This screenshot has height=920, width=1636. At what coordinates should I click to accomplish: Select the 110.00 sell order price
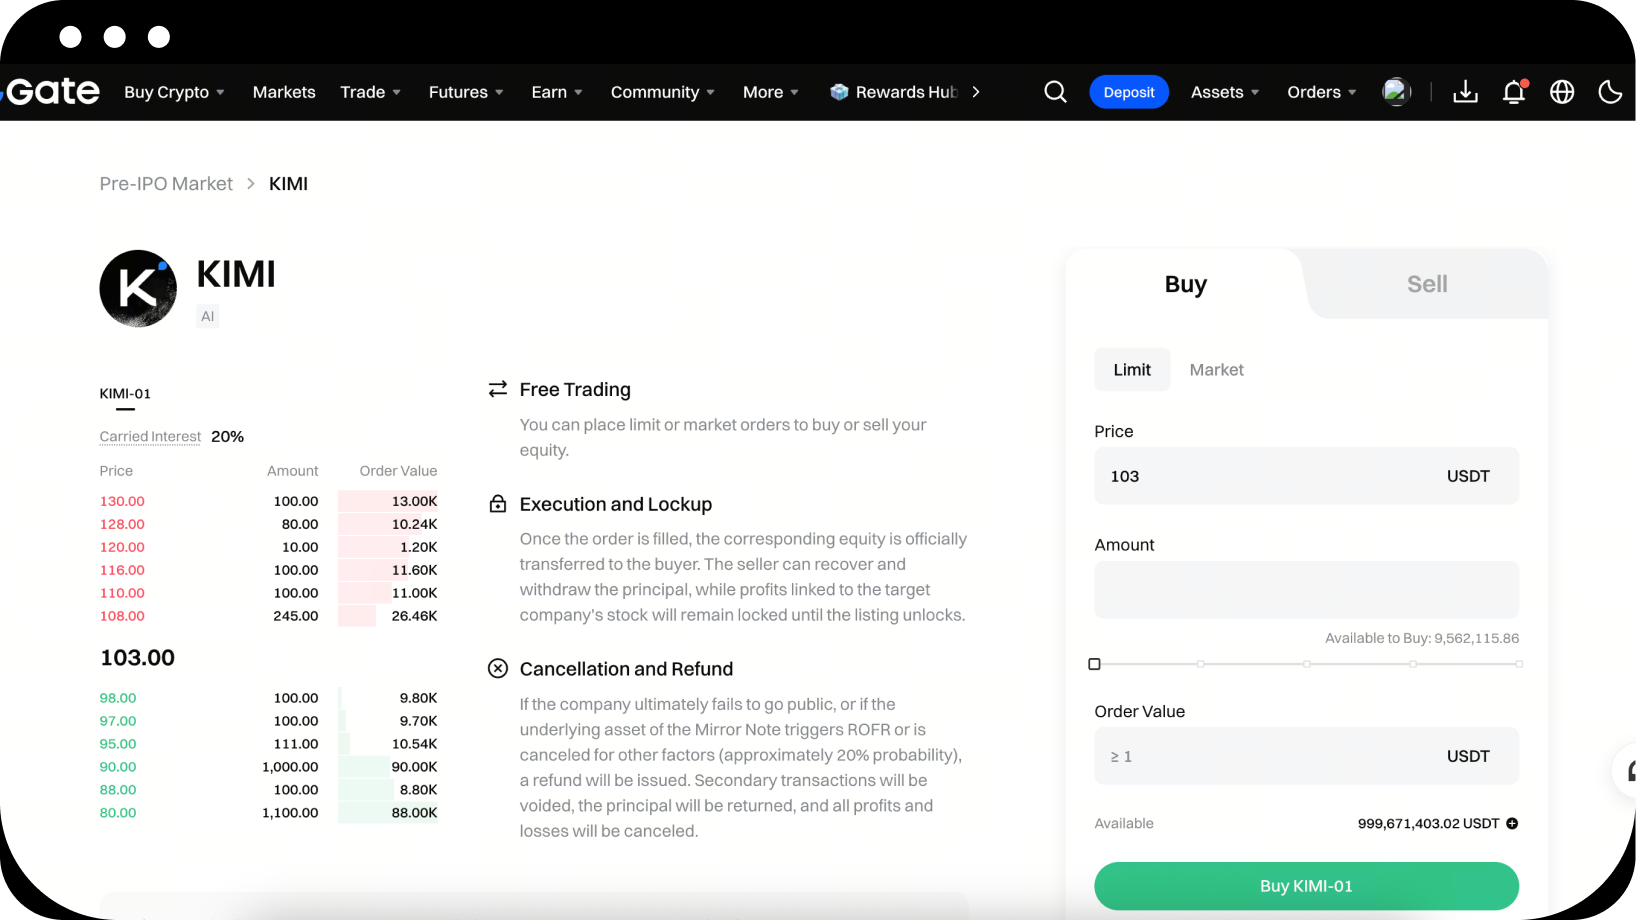click(x=122, y=593)
